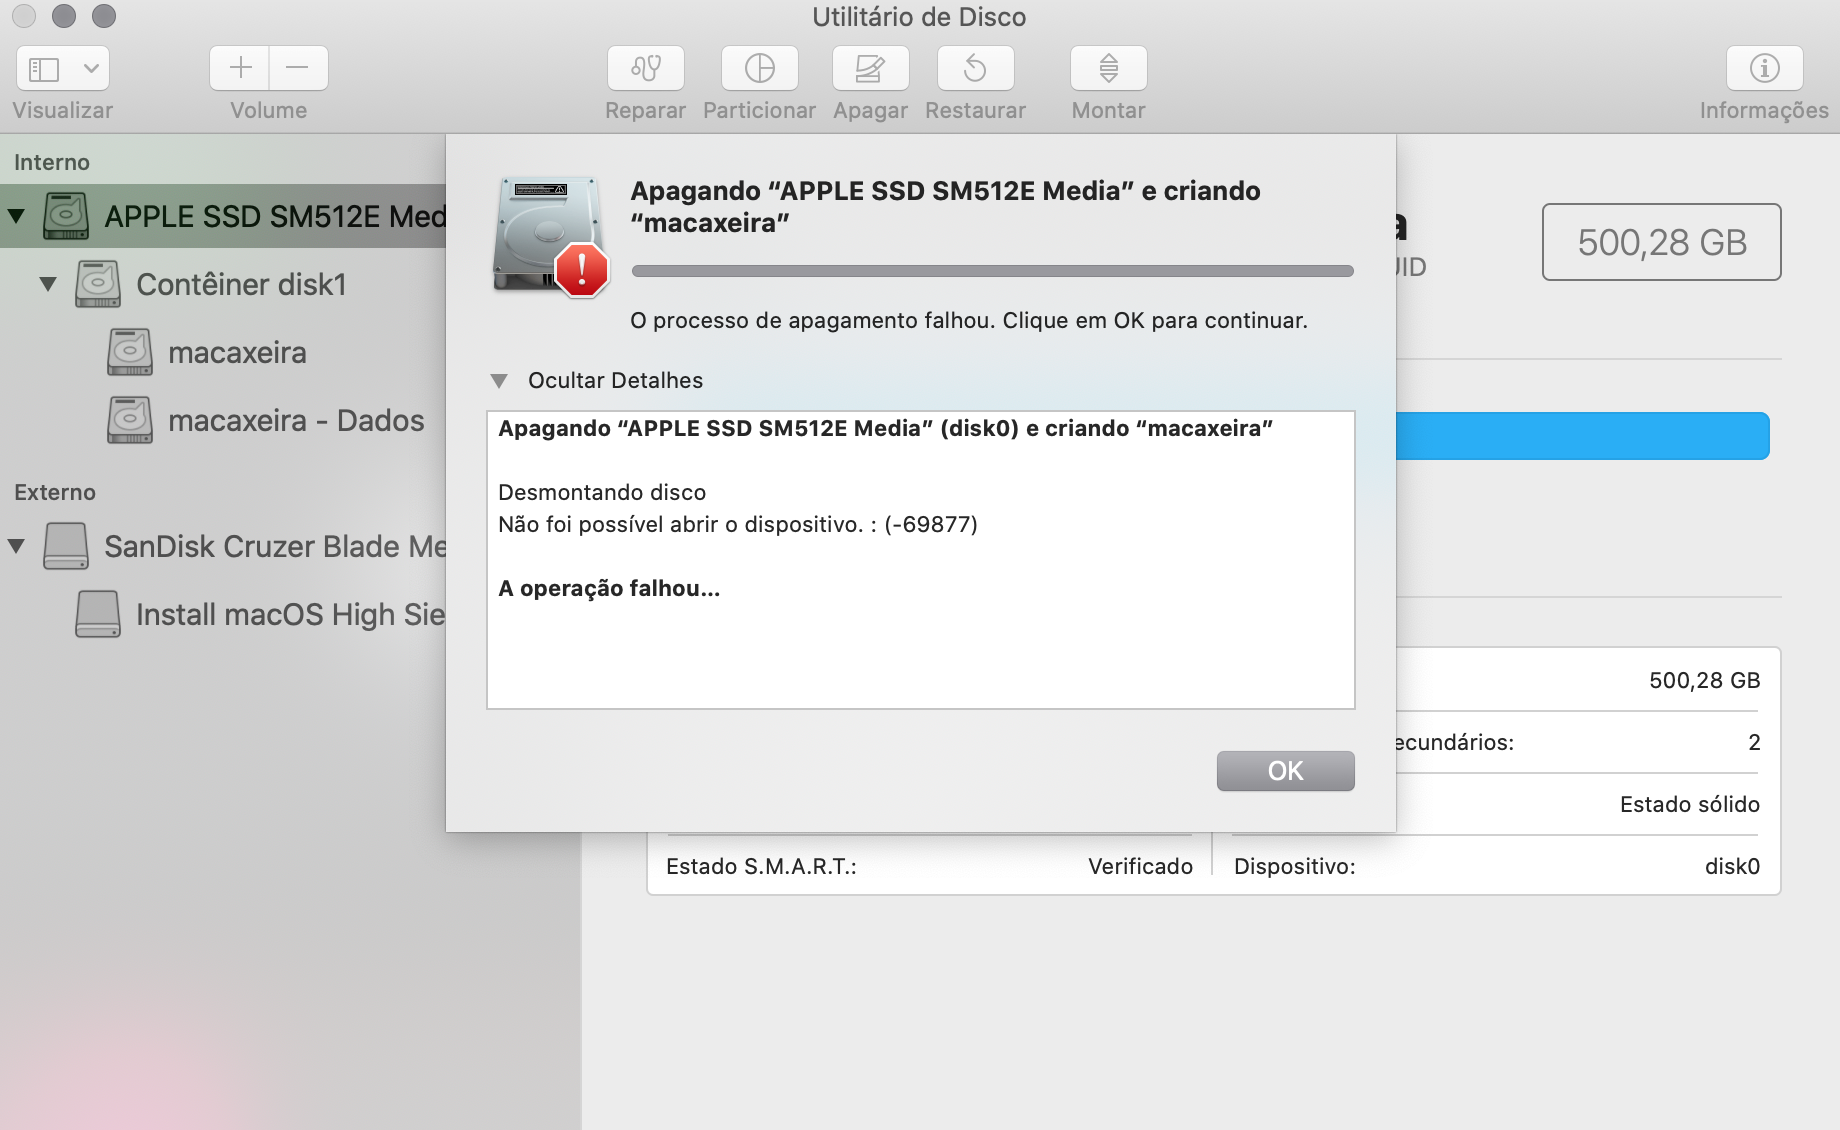Screen dimensions: 1840x1130
Task: Select the macaxeira - Dados volume
Action: coord(223,420)
